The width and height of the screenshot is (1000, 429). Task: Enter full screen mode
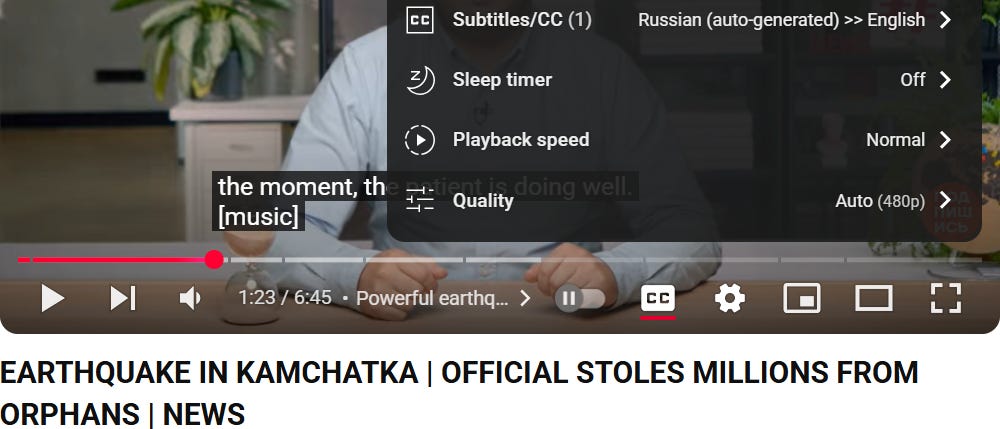[x=945, y=298]
